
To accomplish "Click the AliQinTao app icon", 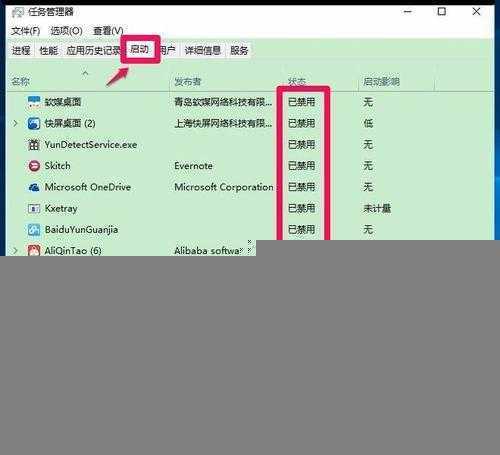I will 34,250.
